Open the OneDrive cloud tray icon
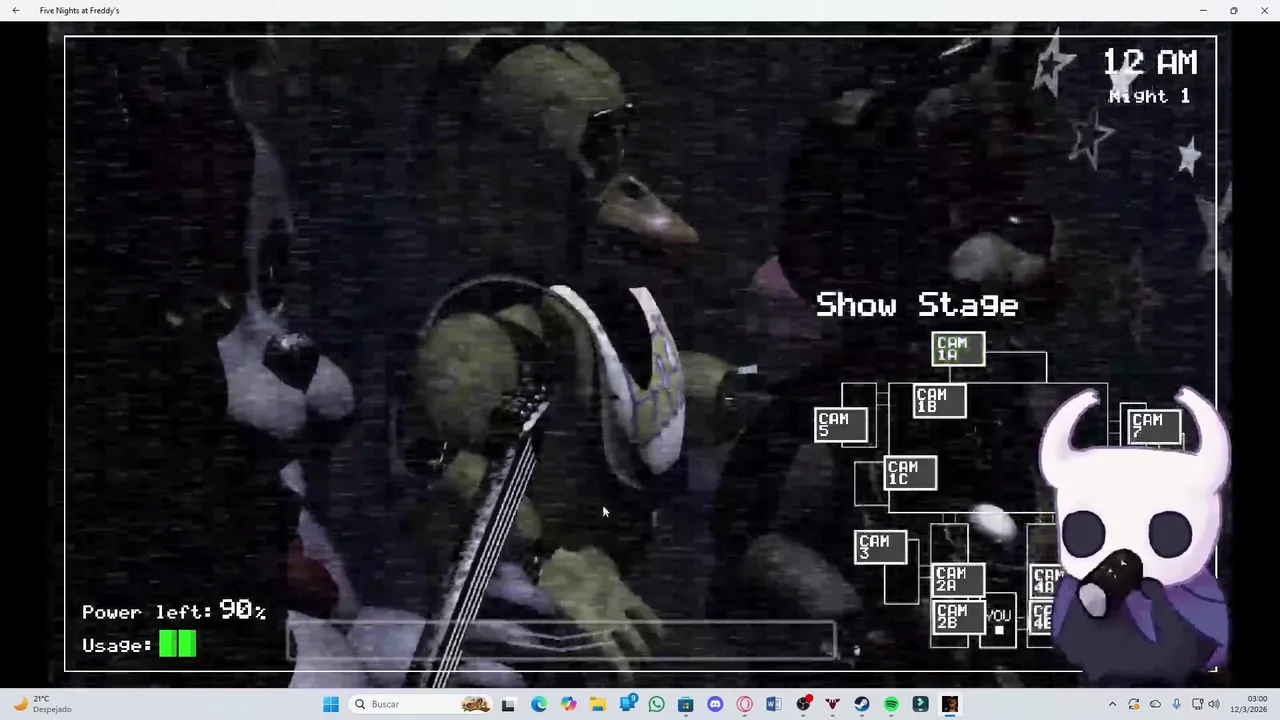The width and height of the screenshot is (1280, 720). coord(1155,704)
